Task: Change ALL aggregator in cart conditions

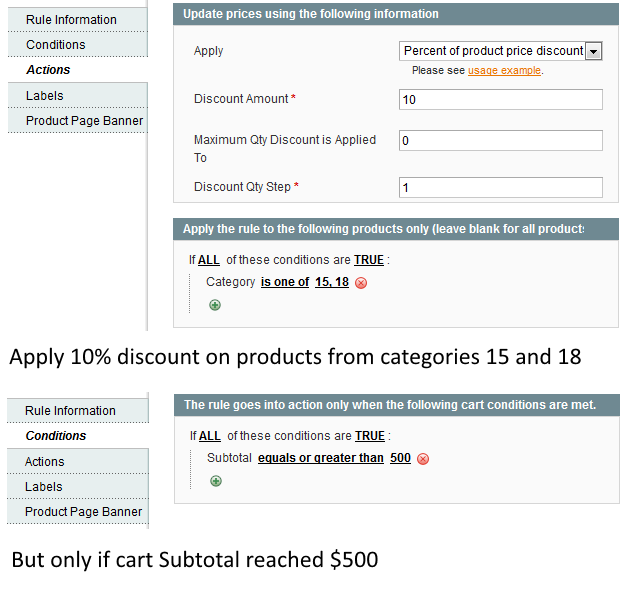Action: tap(209, 436)
